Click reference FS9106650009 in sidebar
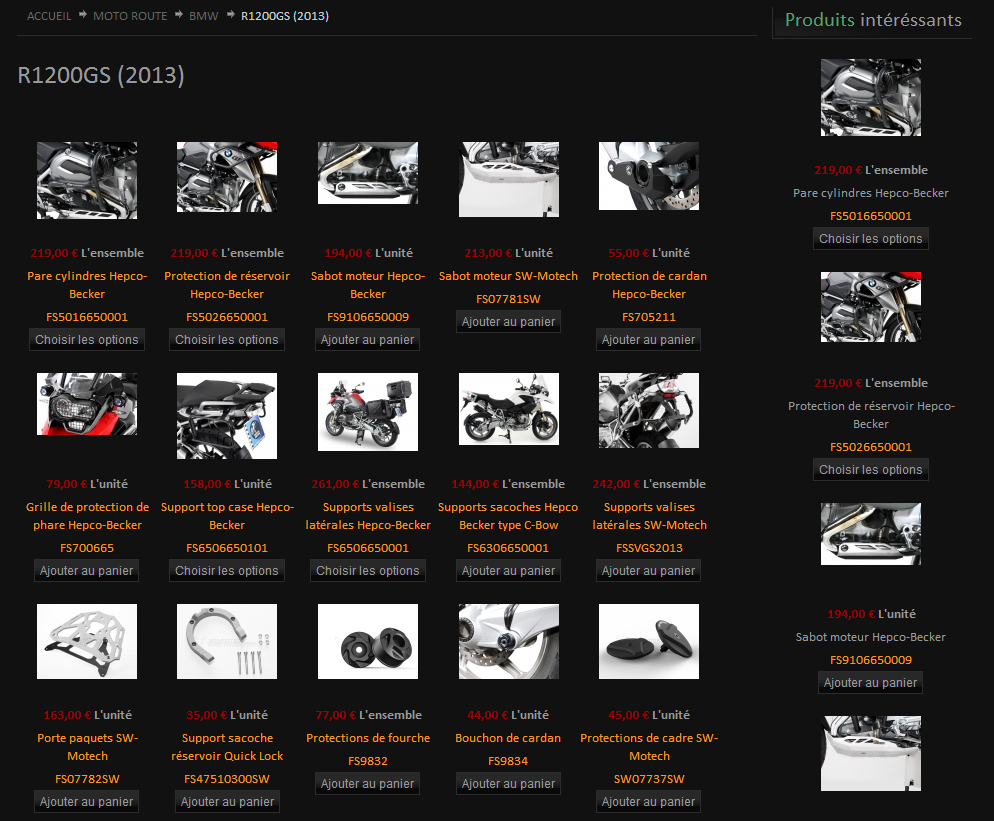Image resolution: width=994 pixels, height=821 pixels. (870, 660)
